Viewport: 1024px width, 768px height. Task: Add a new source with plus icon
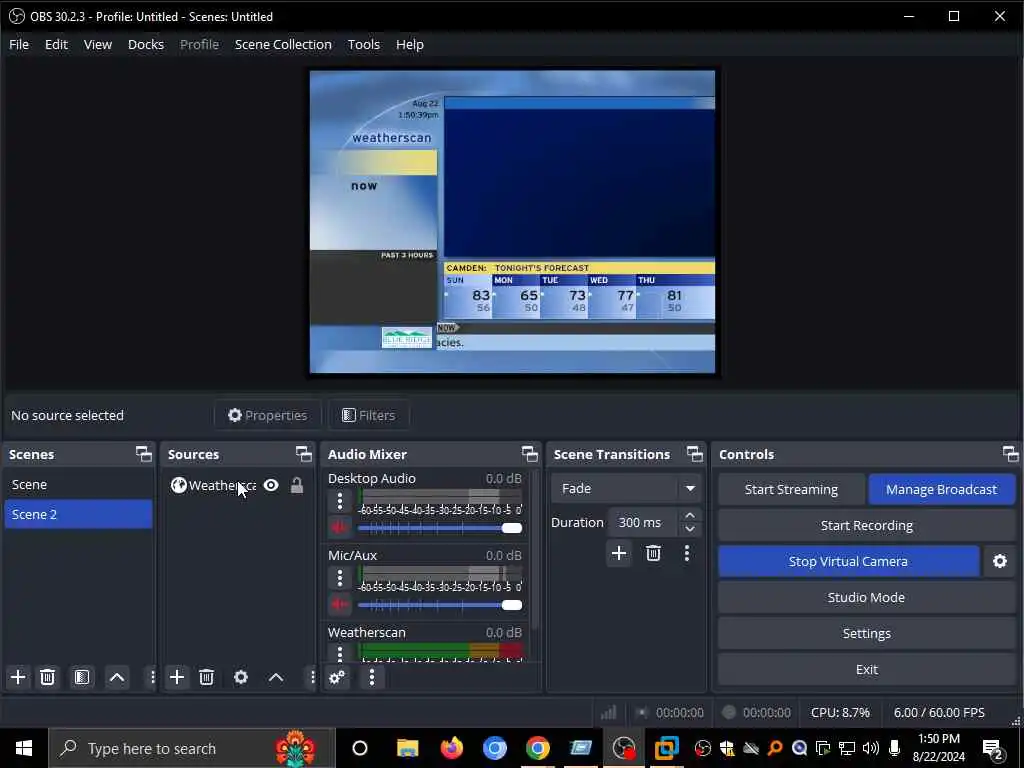point(177,677)
